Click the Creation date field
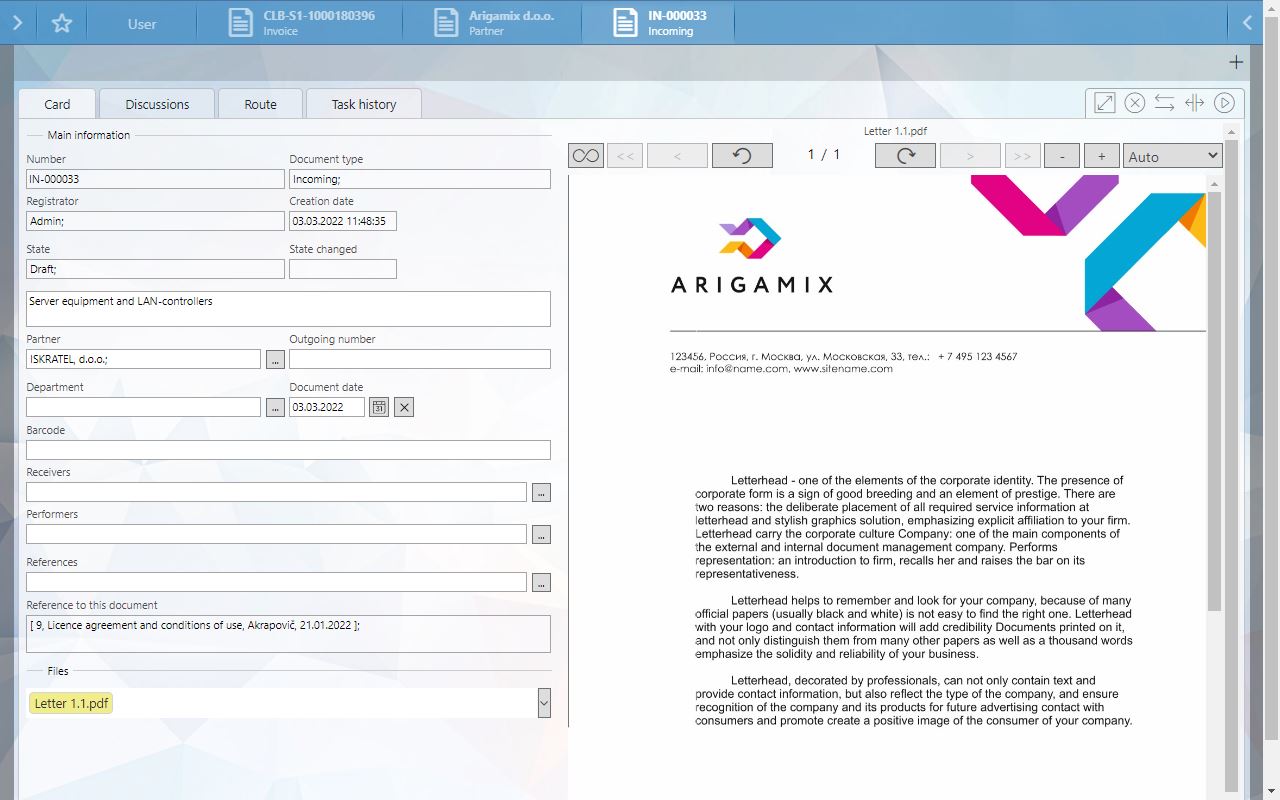The image size is (1280, 800). [343, 221]
